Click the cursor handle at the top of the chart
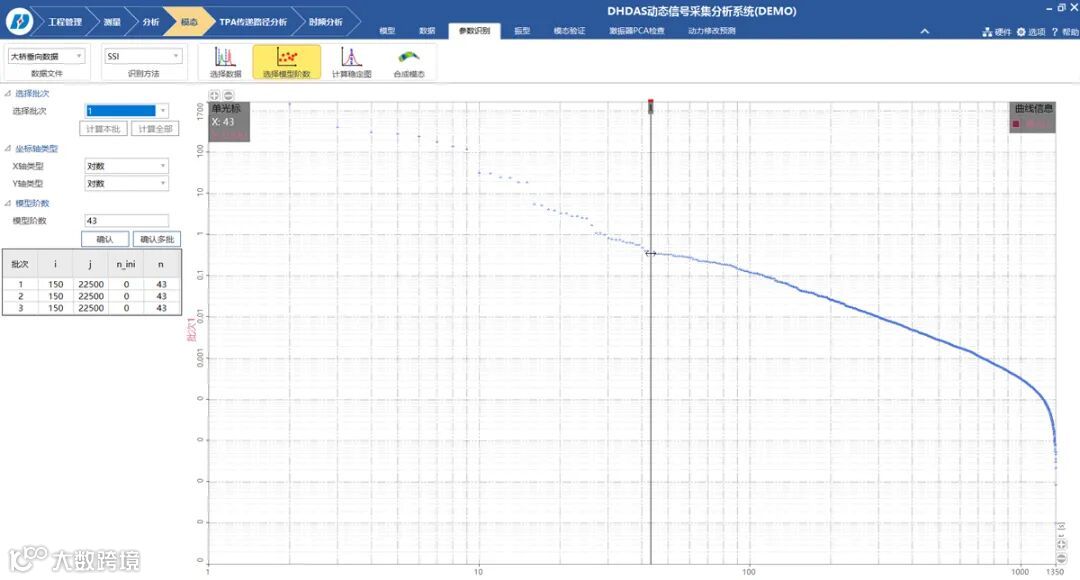The height and width of the screenshot is (580, 1080). click(650, 105)
